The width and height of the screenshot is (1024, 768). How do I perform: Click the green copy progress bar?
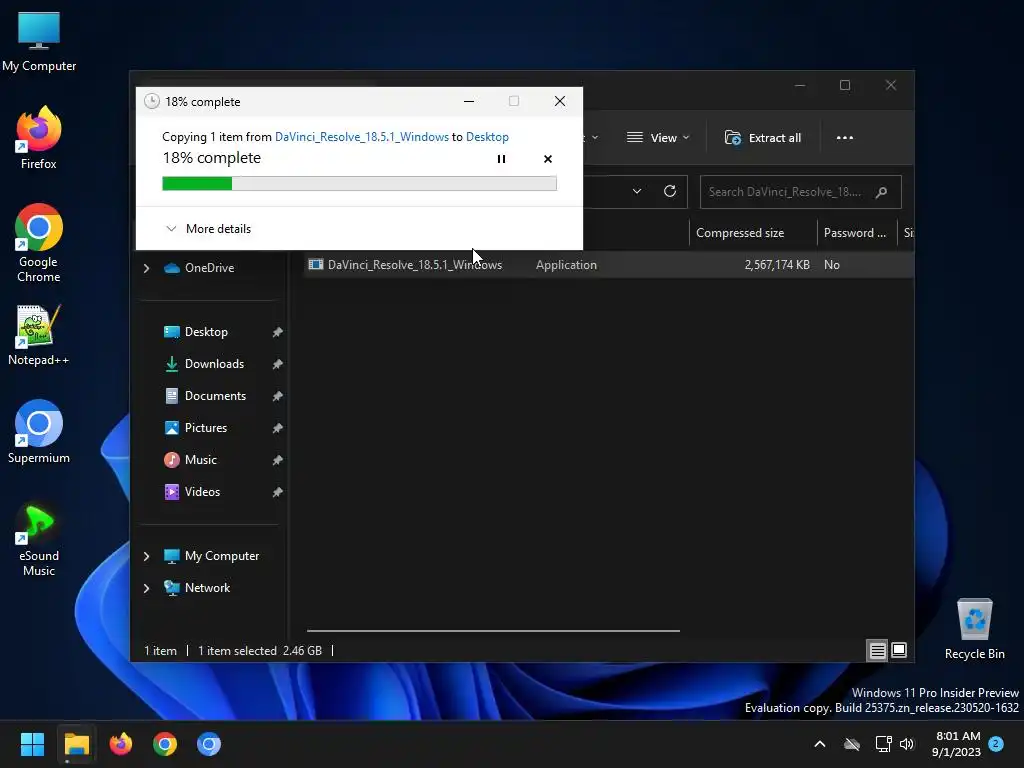[x=359, y=184]
